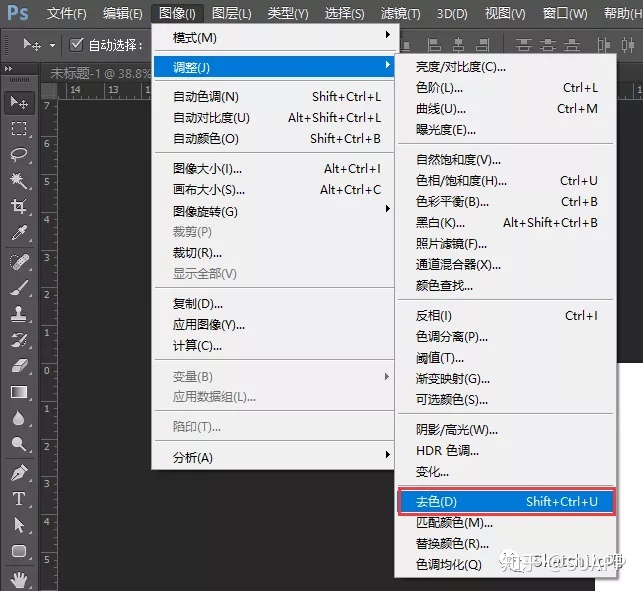This screenshot has width=643, height=591.
Task: Select the History Brush tool
Action: tap(19, 340)
